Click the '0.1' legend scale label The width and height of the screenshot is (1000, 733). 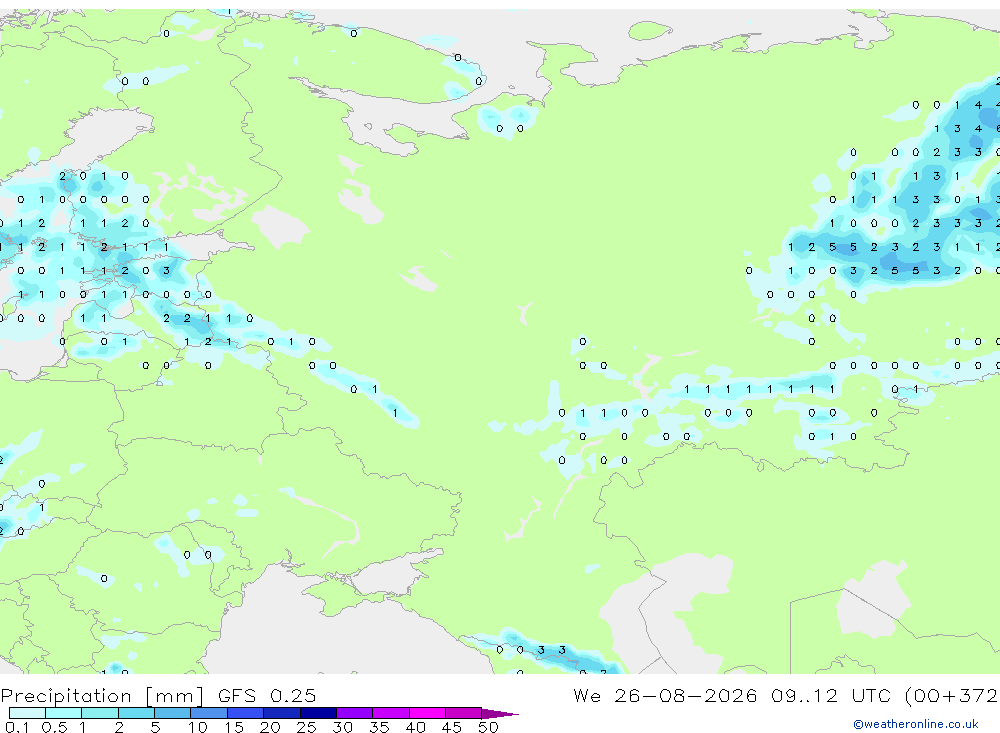[17, 727]
